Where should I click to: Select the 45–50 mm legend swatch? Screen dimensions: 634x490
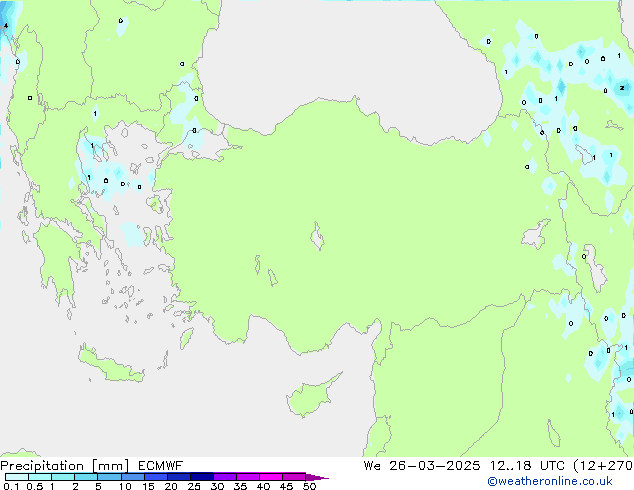coord(294,477)
